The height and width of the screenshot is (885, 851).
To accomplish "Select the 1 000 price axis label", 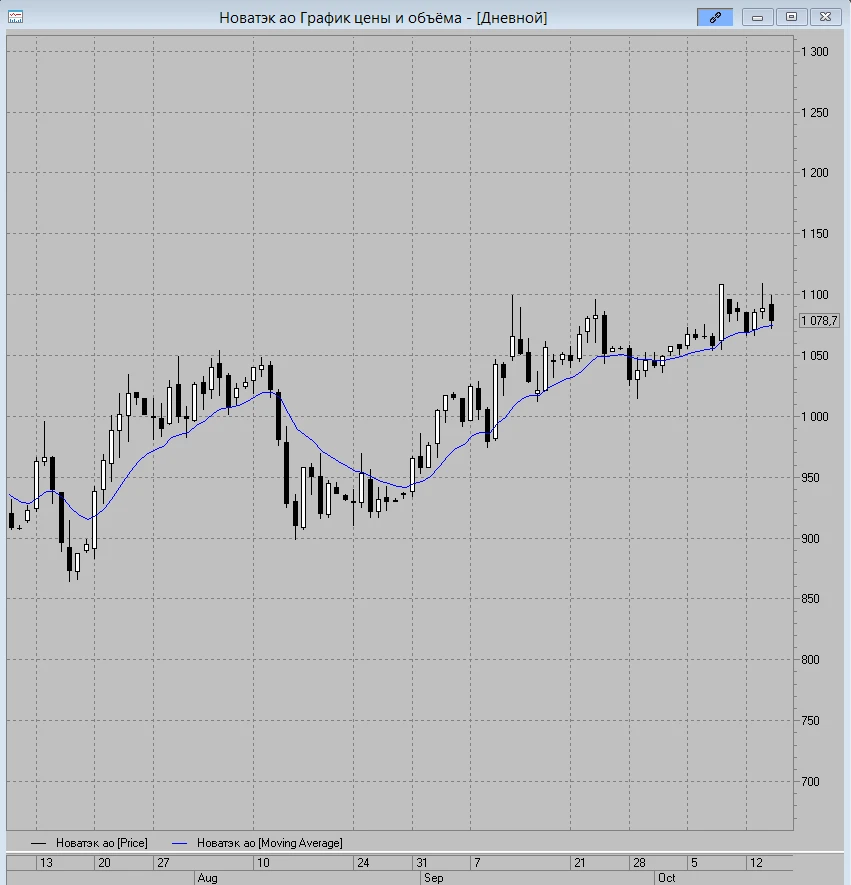I will click(x=815, y=417).
